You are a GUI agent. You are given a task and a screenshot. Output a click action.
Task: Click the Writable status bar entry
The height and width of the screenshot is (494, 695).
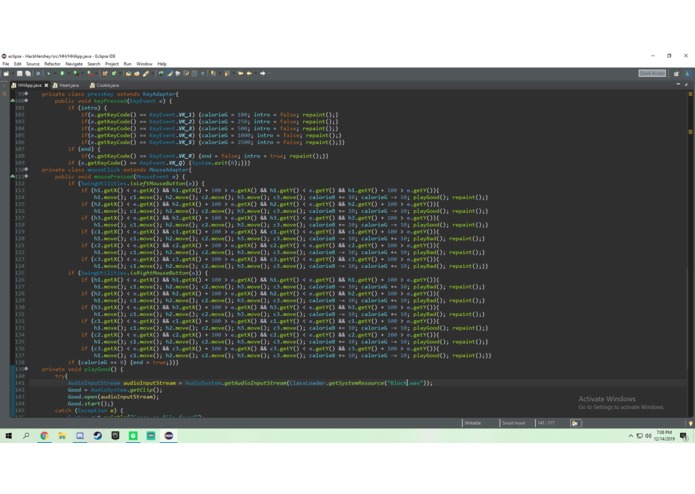tap(472, 423)
